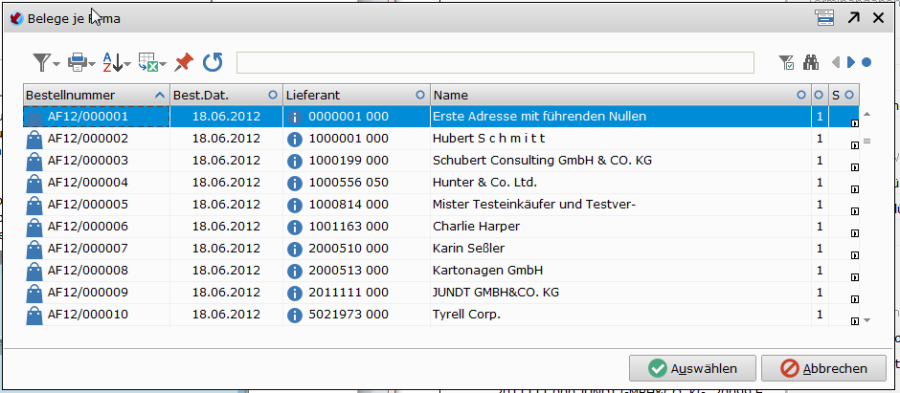
Task: Click the narrow circle-only column header
Action: [x=820, y=95]
